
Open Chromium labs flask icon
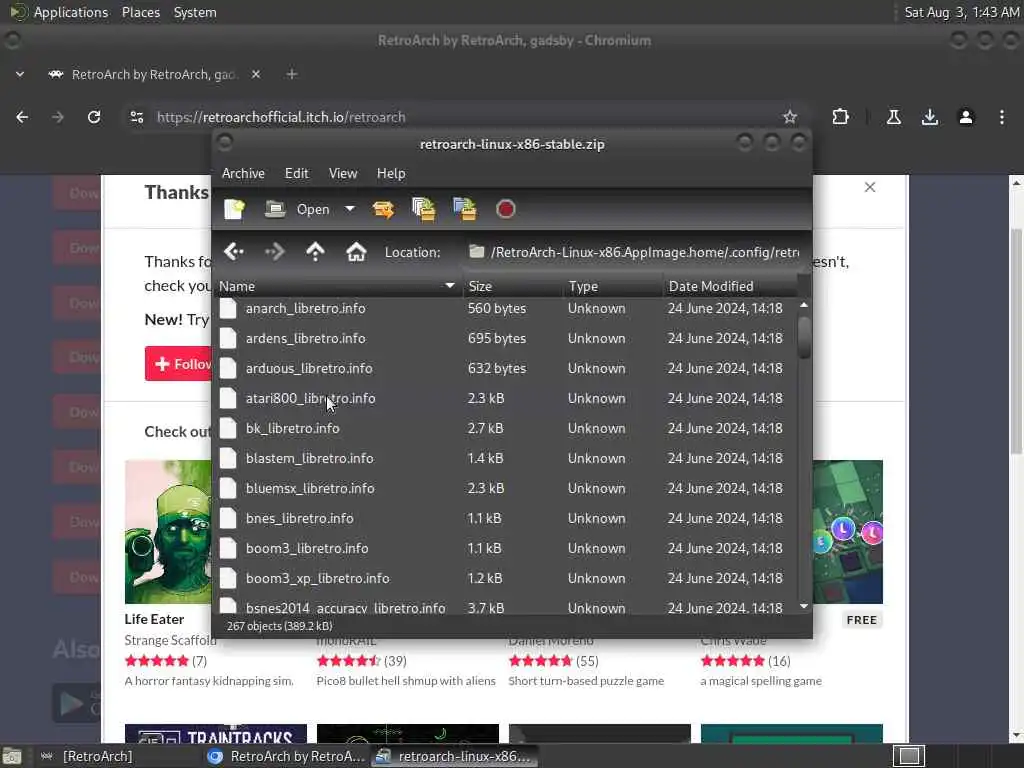893,117
